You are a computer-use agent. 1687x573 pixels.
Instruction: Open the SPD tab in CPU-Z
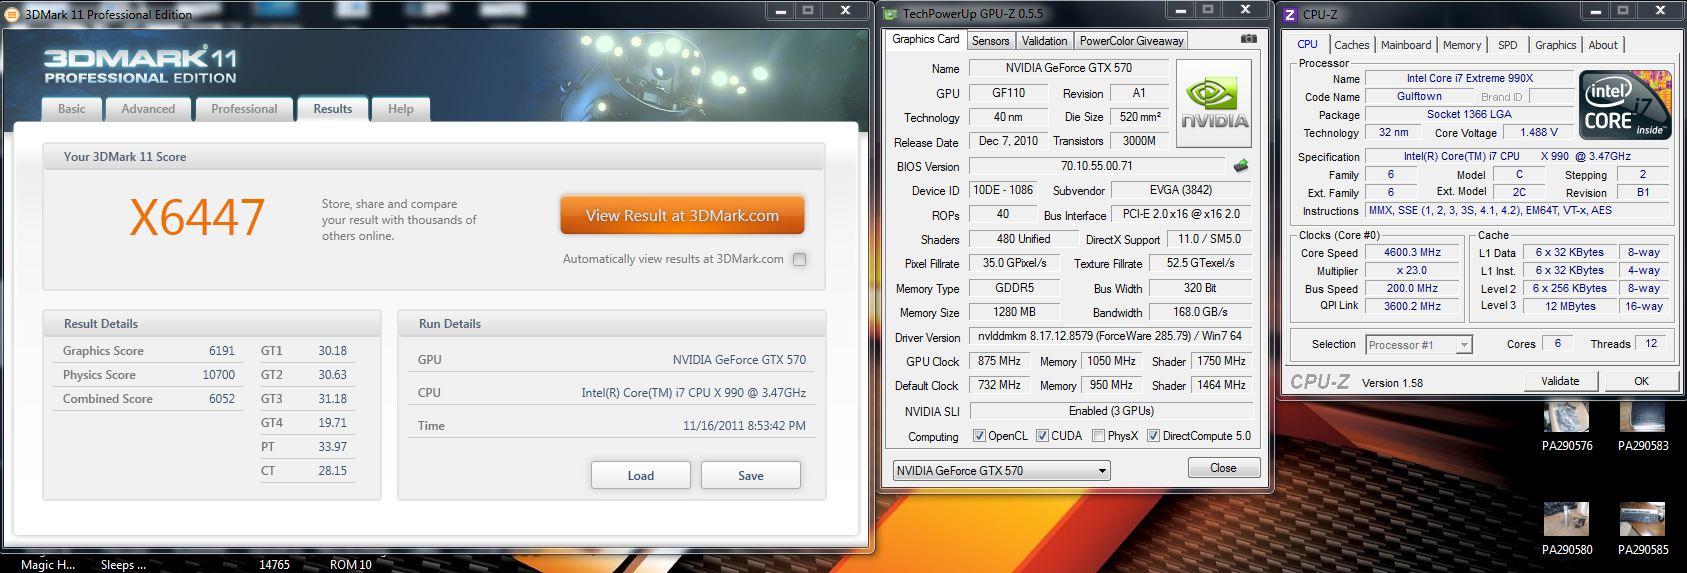tap(1507, 45)
